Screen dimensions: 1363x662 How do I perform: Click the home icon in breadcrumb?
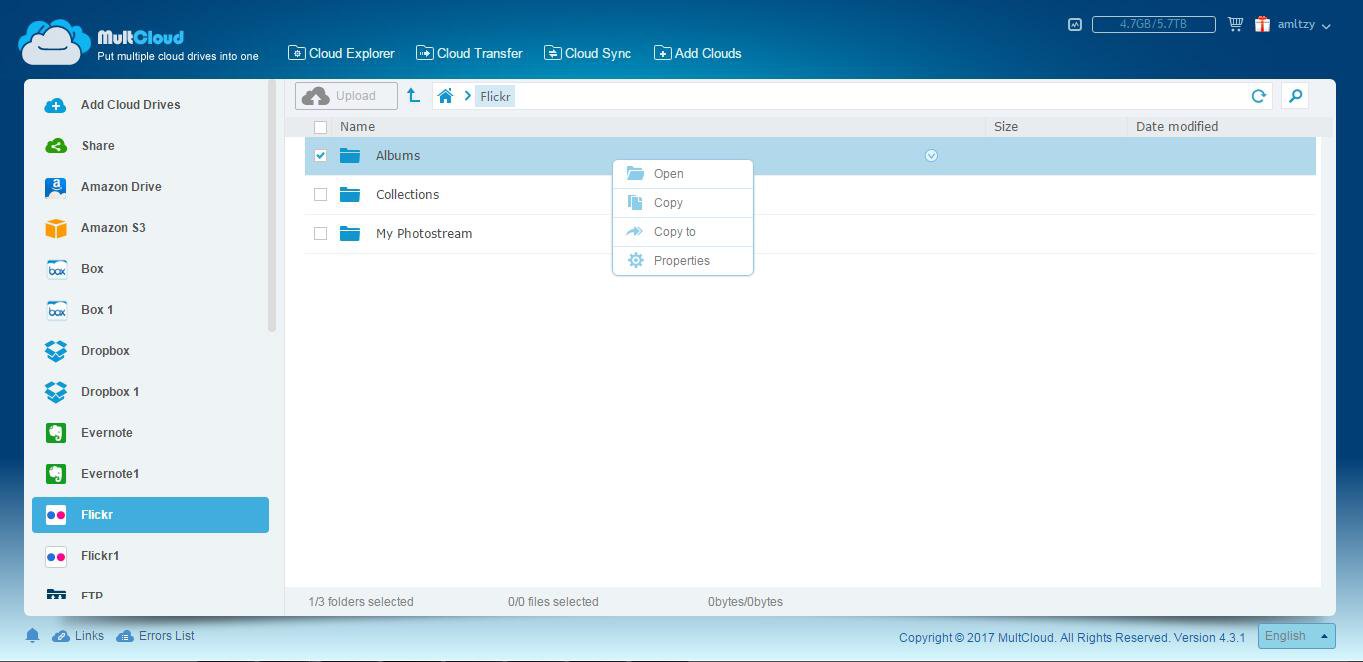[445, 96]
